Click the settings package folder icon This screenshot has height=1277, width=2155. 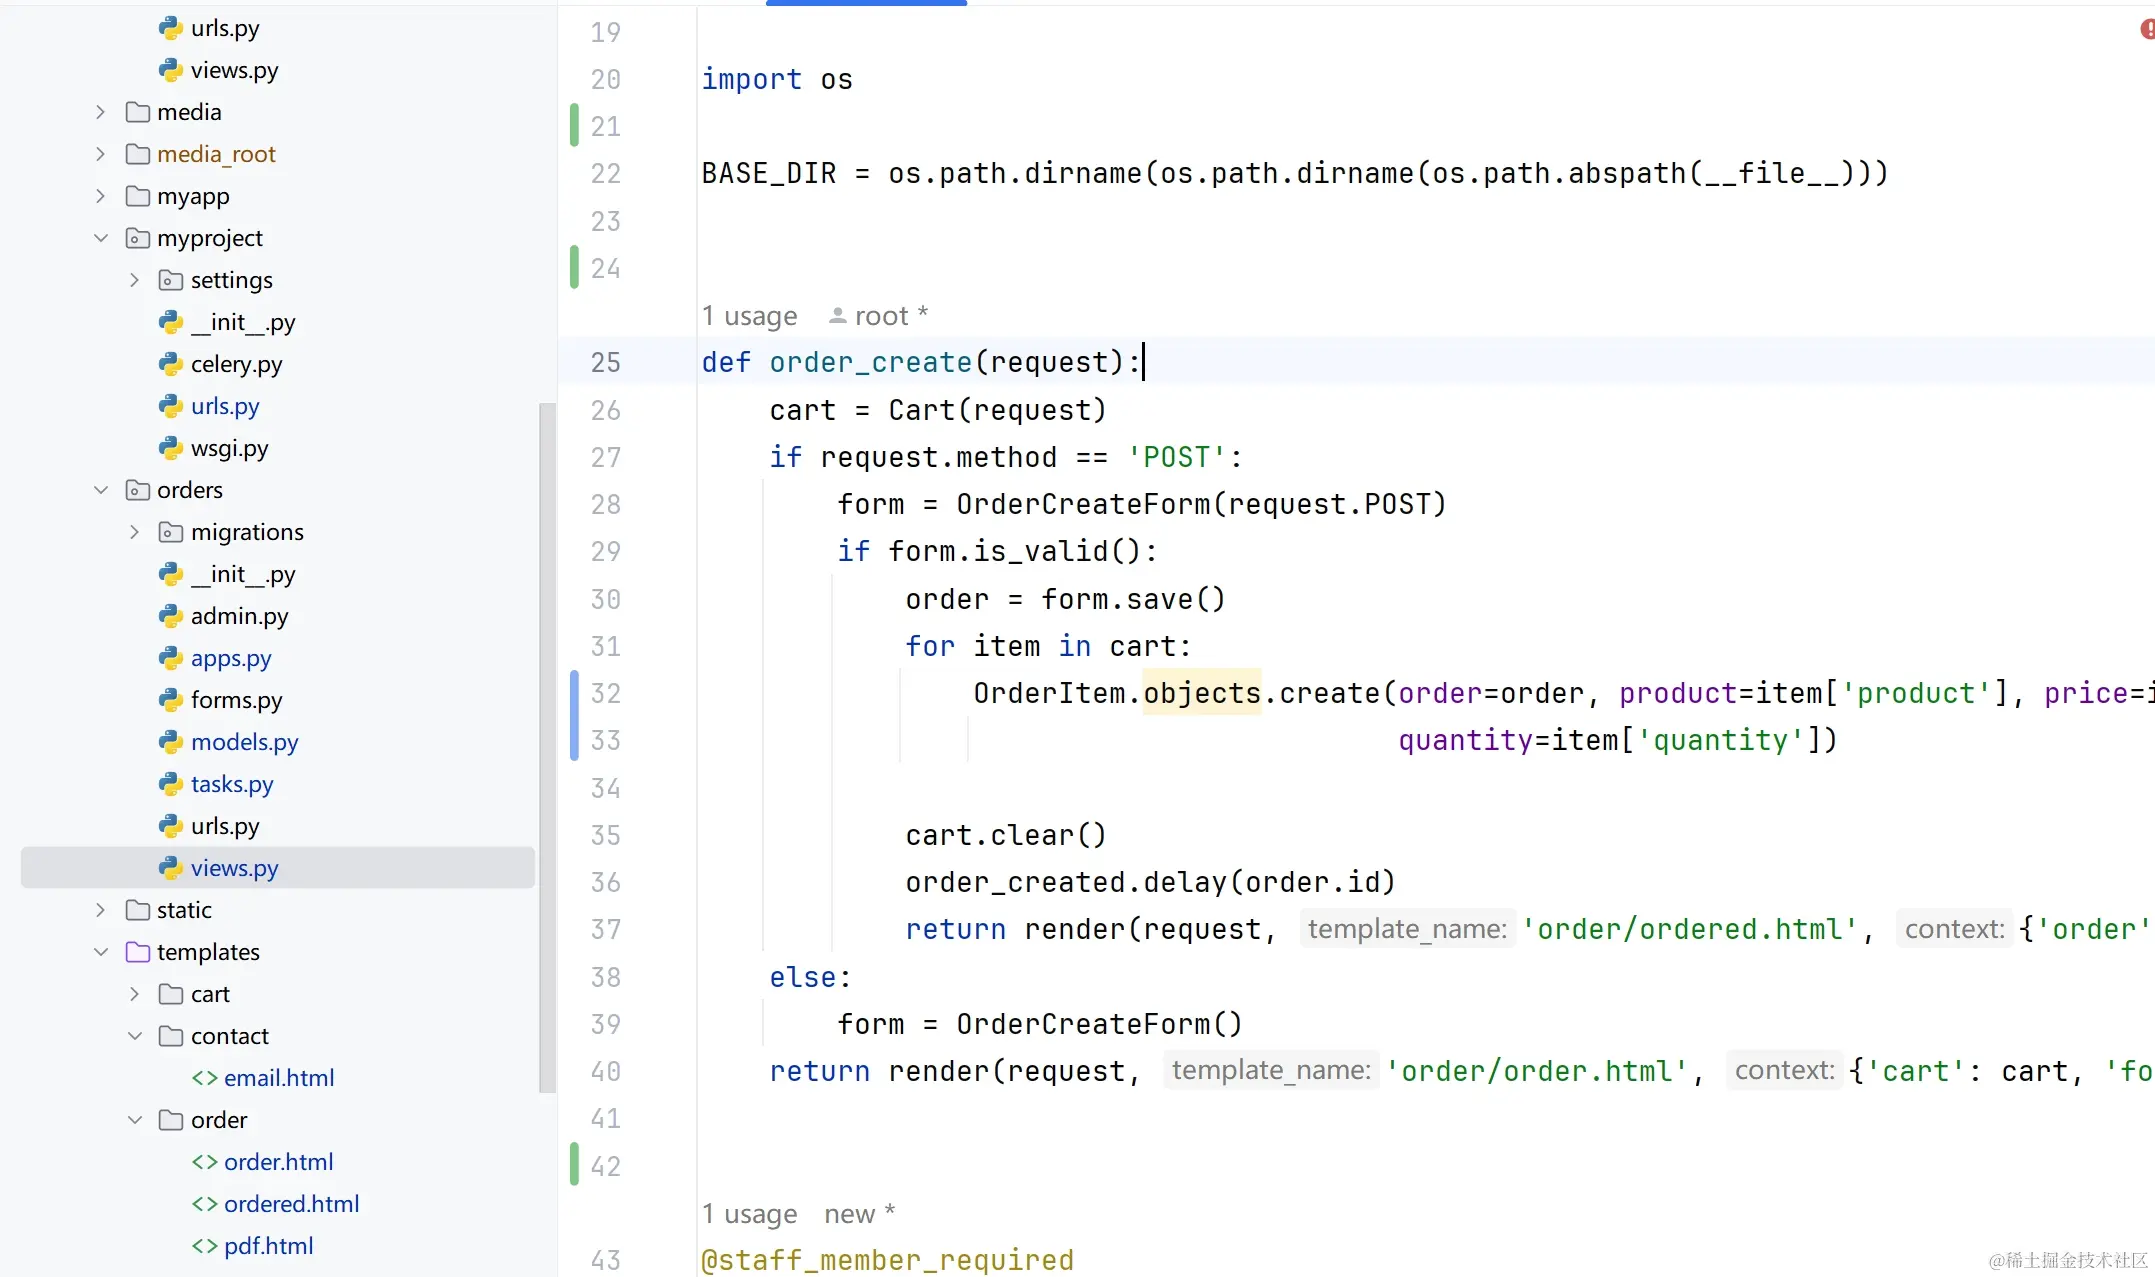[171, 280]
